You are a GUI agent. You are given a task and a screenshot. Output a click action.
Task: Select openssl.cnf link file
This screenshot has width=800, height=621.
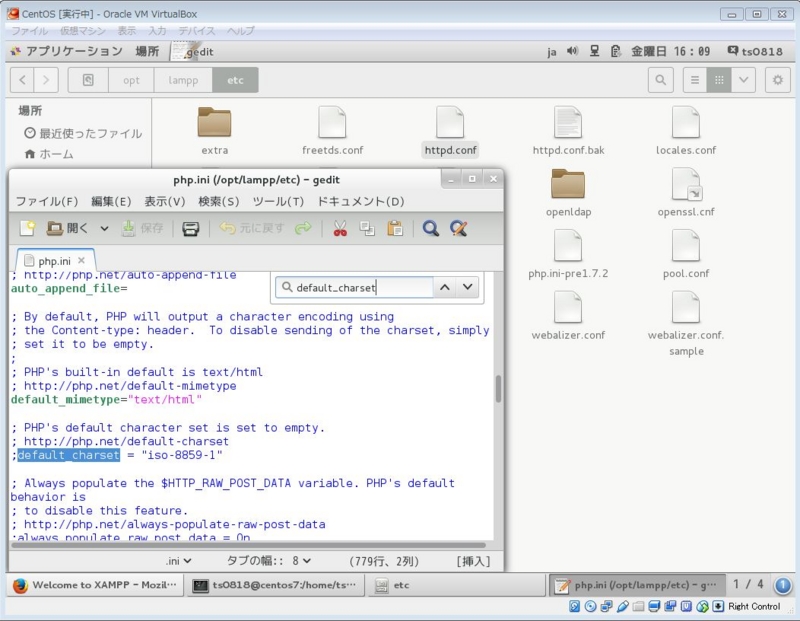coord(686,193)
